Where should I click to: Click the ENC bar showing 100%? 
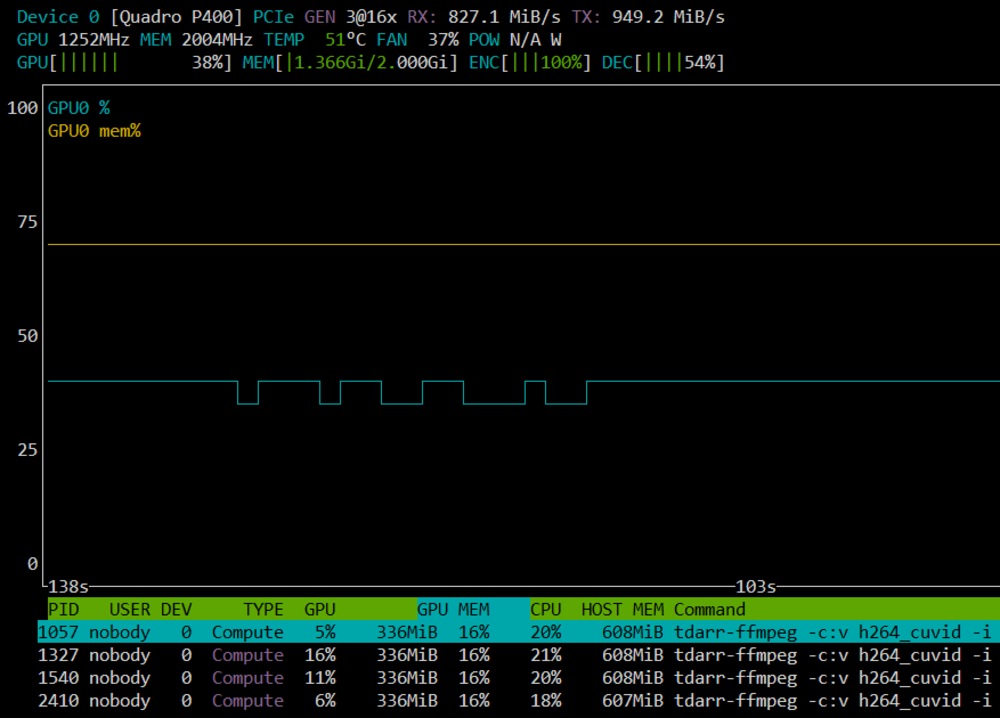tap(530, 62)
